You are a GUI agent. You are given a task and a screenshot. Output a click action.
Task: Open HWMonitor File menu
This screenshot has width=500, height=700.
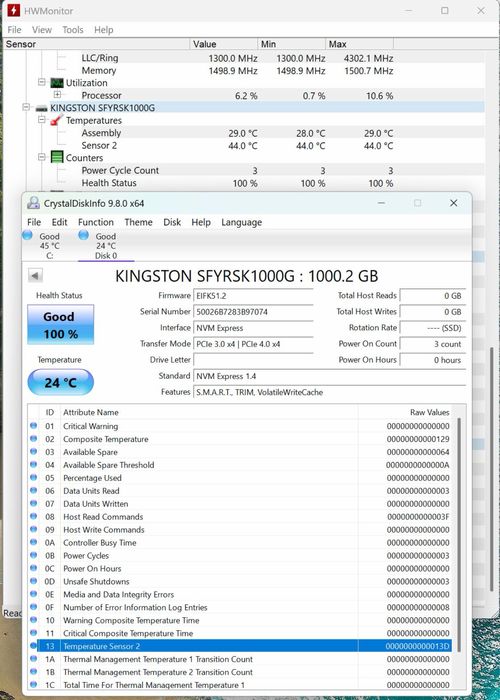coord(14,30)
